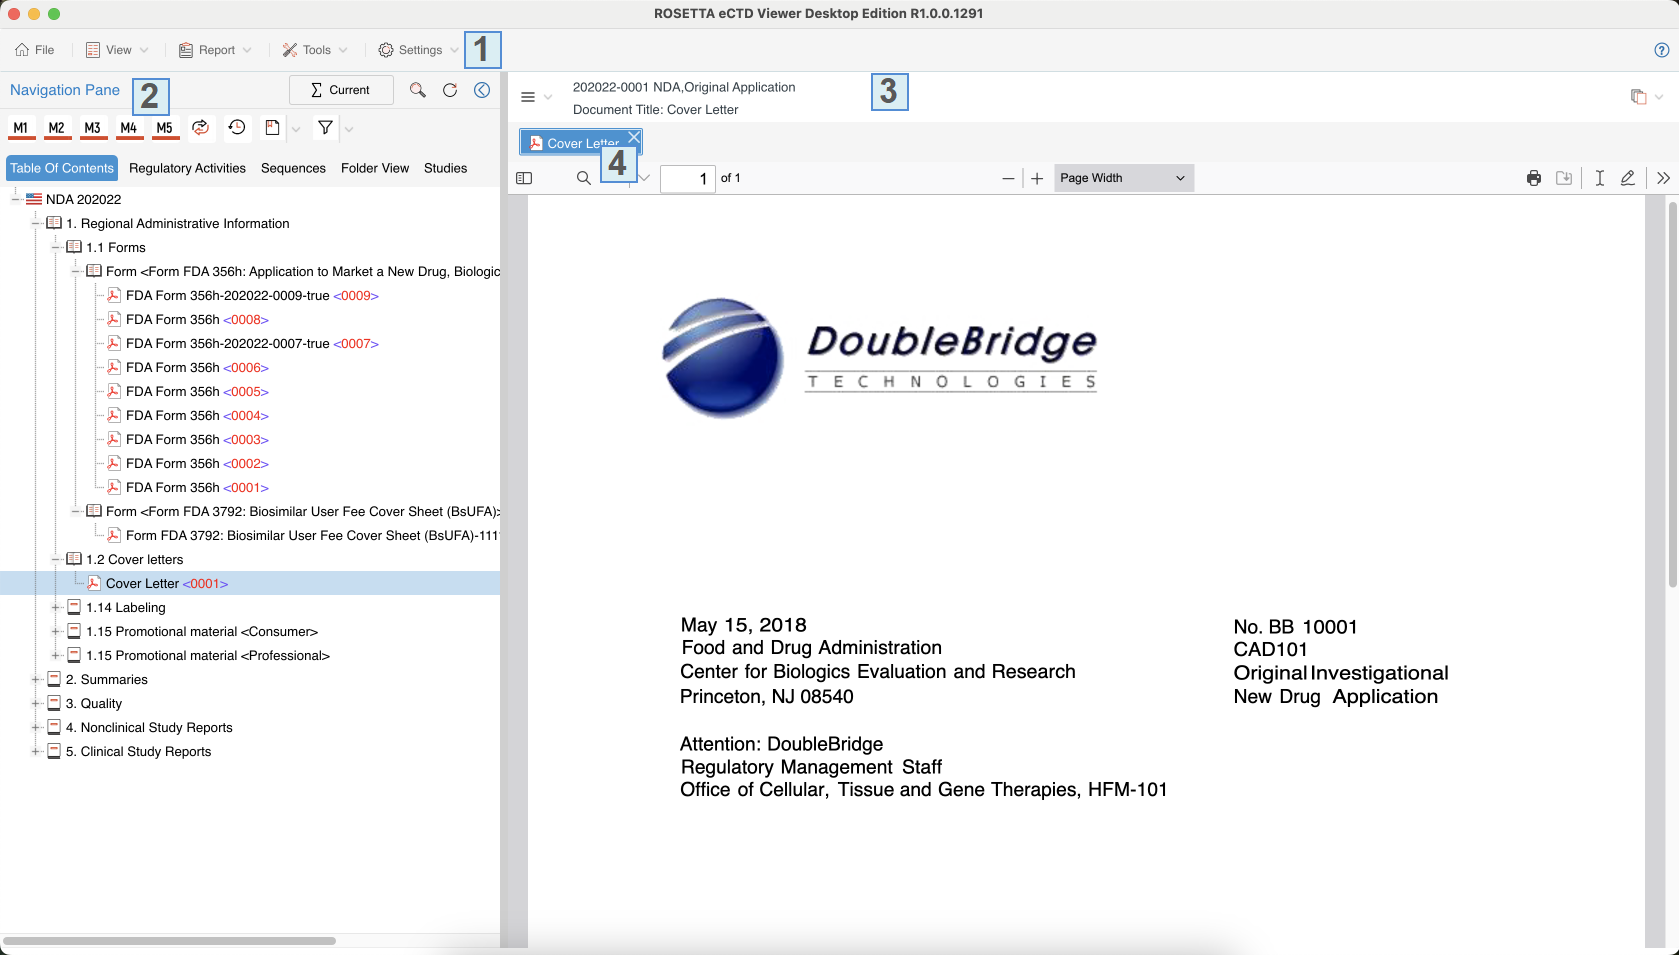Toggle the M1 module filter
The image size is (1679, 955).
pos(21,128)
